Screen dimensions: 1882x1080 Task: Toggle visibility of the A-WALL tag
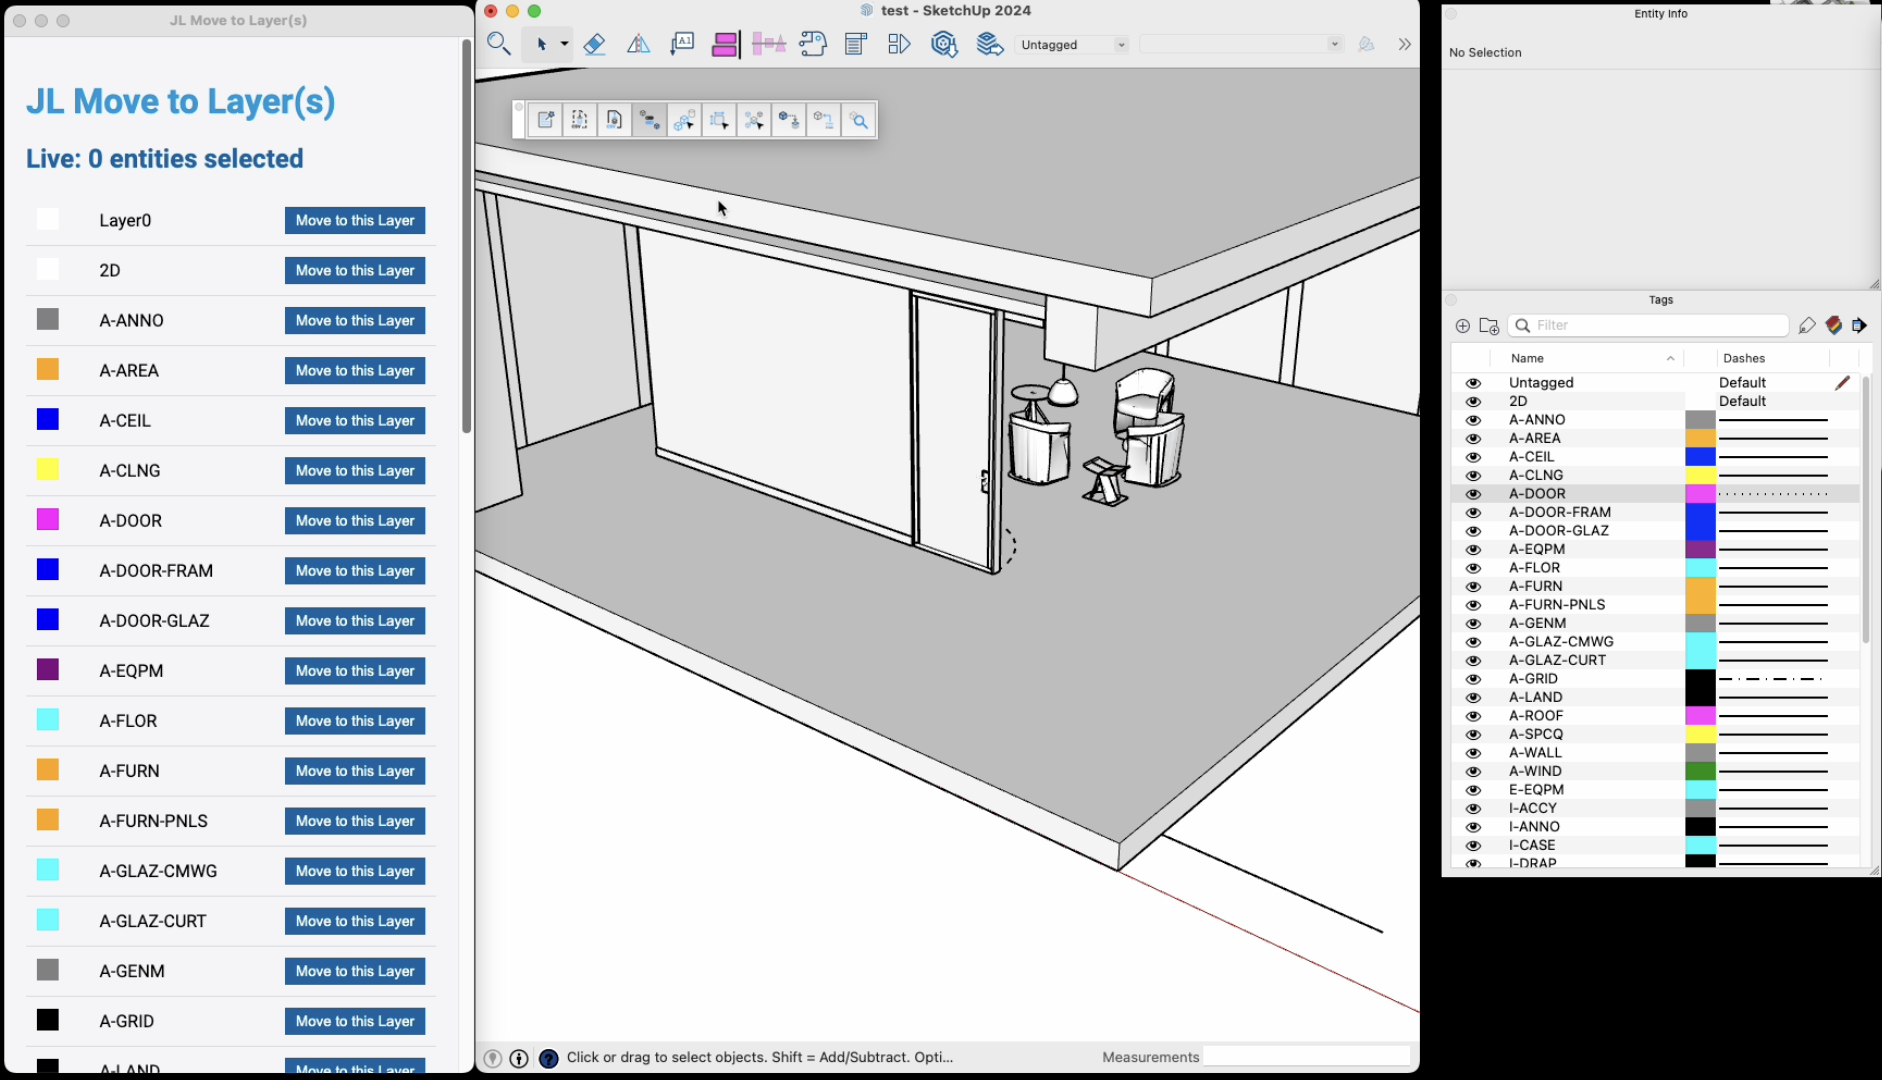[1473, 753]
